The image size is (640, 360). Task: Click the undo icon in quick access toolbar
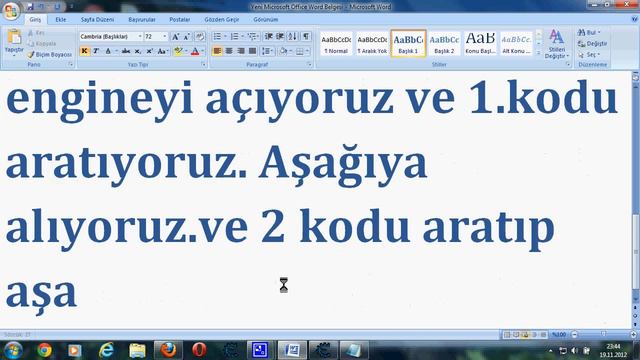point(42,7)
